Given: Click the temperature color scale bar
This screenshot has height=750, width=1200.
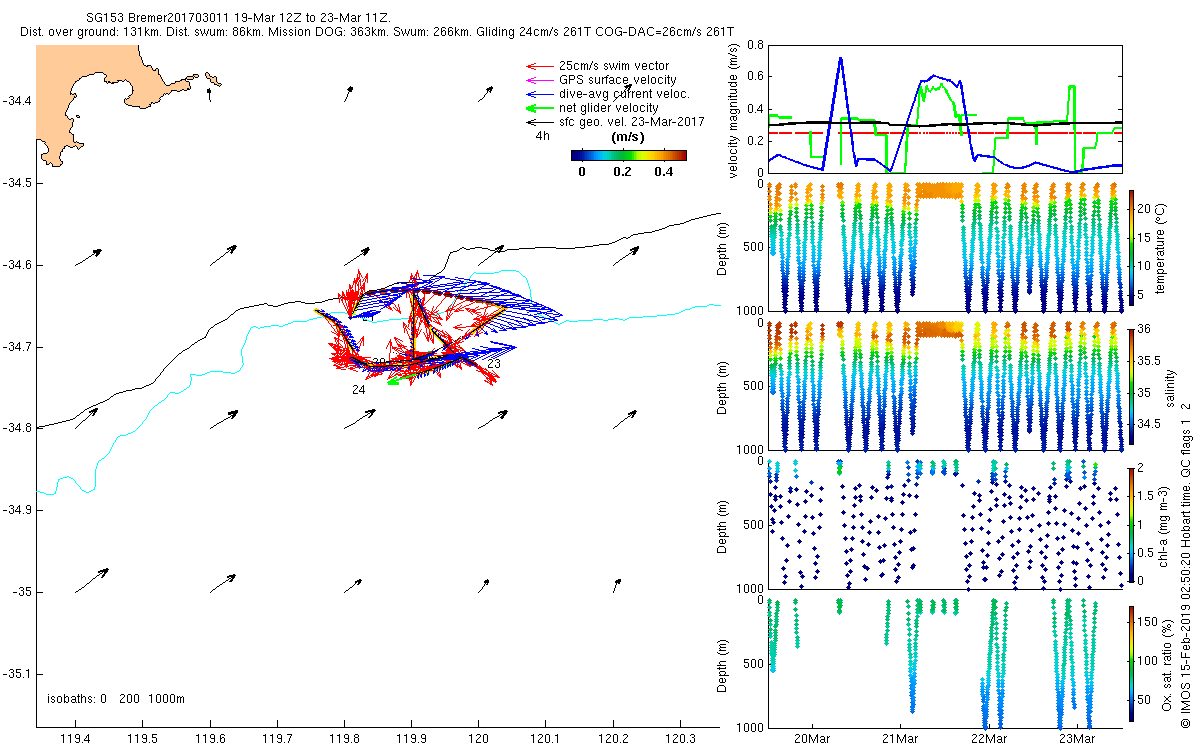Looking at the screenshot, I should 1132,247.
